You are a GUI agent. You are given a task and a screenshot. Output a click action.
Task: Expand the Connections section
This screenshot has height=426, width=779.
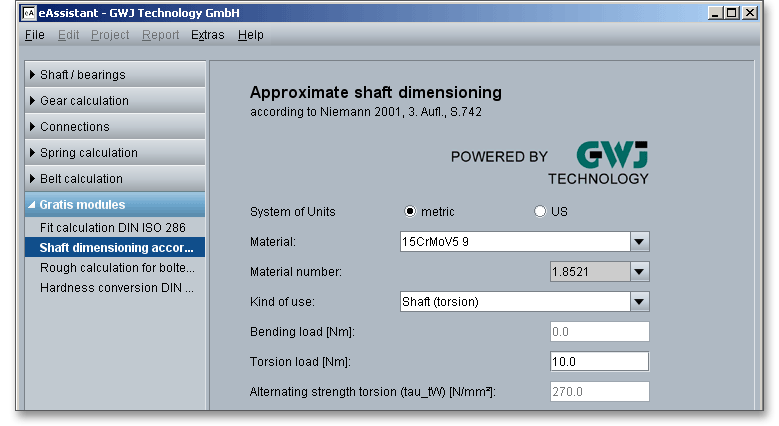click(113, 127)
